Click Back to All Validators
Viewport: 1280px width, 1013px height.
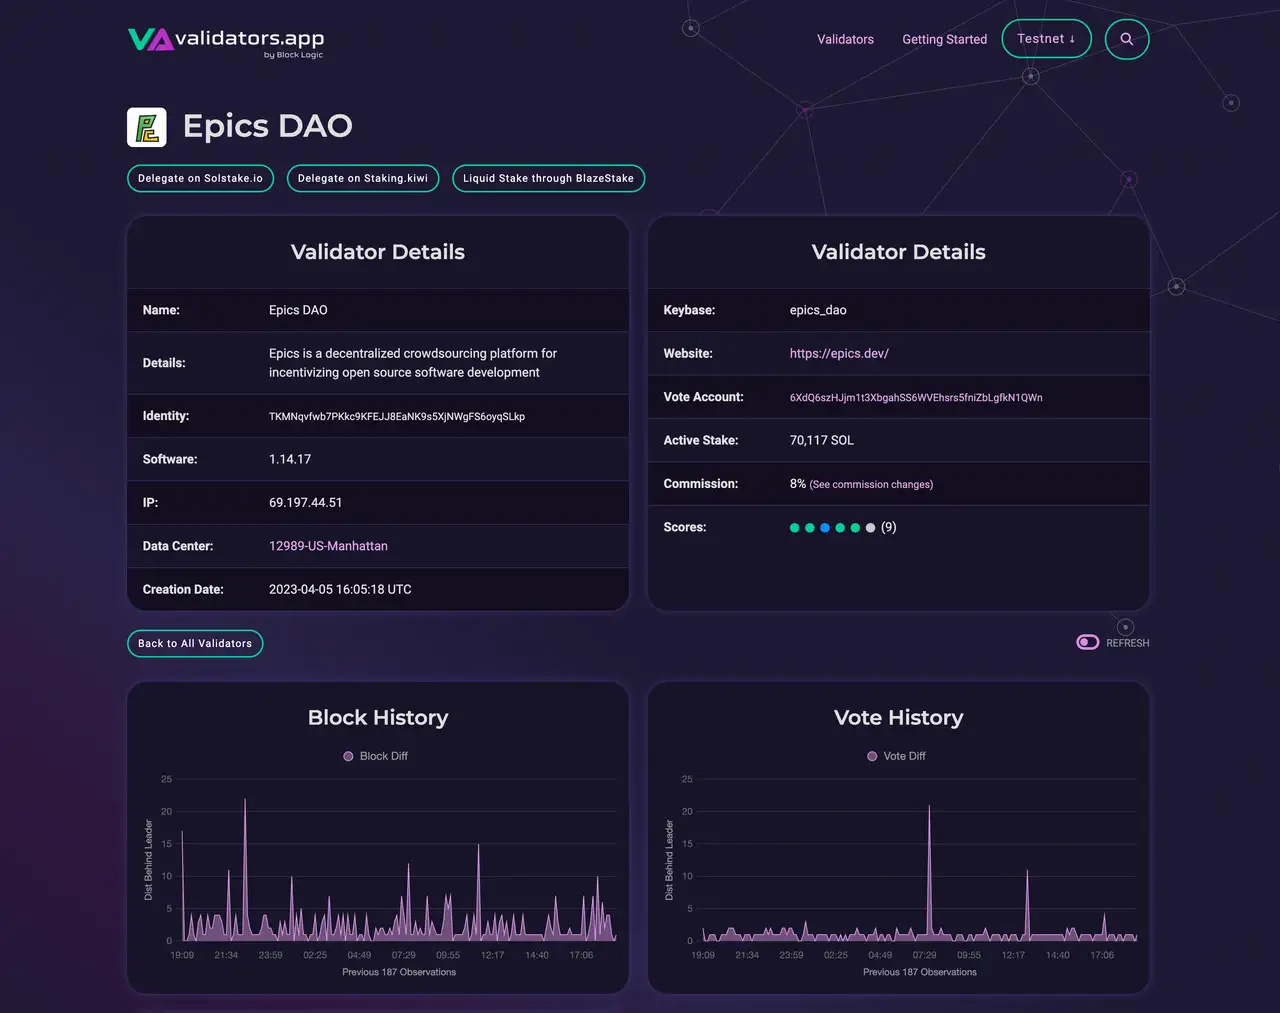click(x=194, y=643)
